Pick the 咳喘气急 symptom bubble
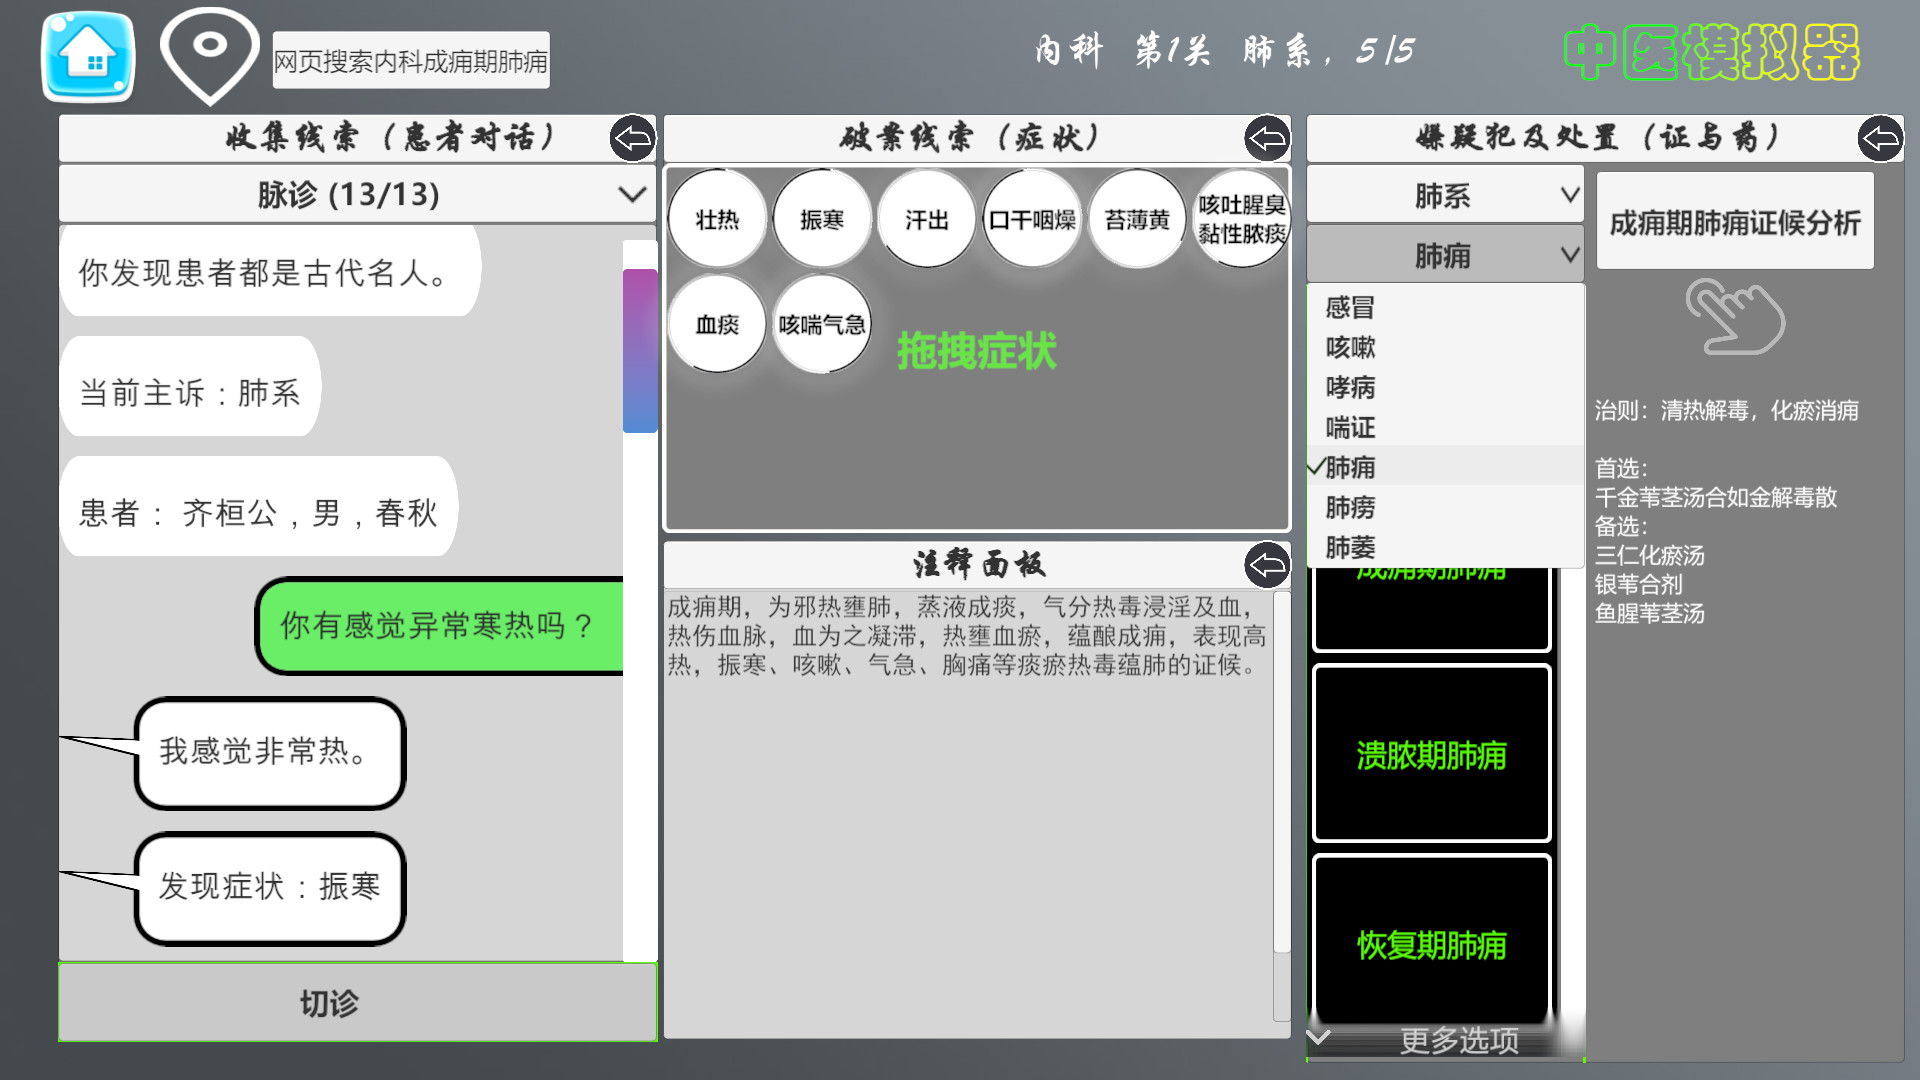Image resolution: width=1920 pixels, height=1080 pixels. click(x=821, y=322)
